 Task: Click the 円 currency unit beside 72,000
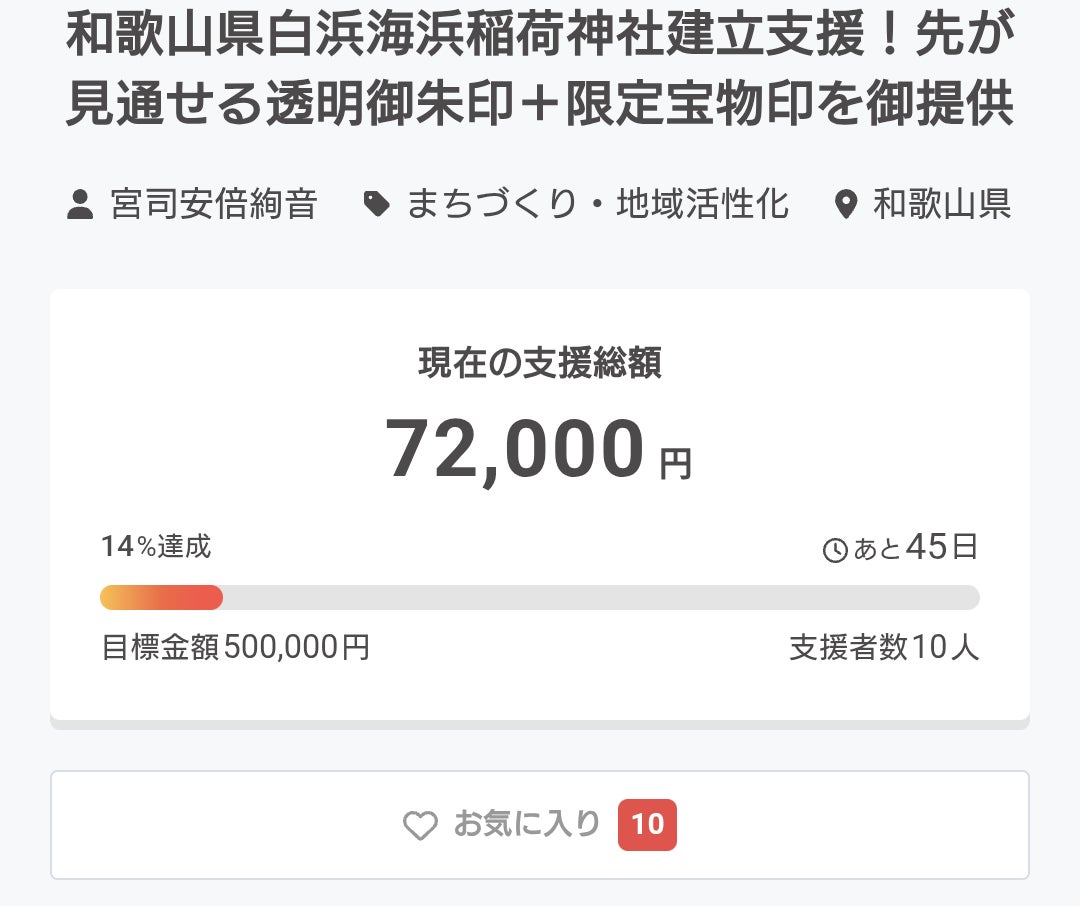[676, 464]
